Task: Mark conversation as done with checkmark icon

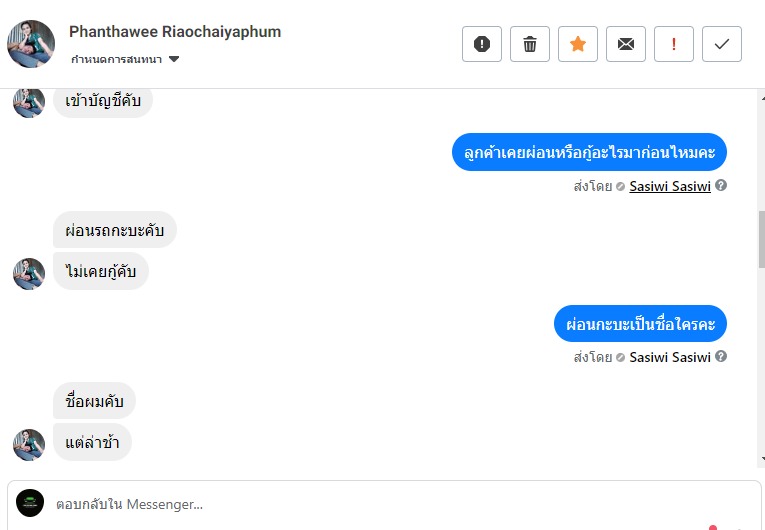Action: pos(722,44)
